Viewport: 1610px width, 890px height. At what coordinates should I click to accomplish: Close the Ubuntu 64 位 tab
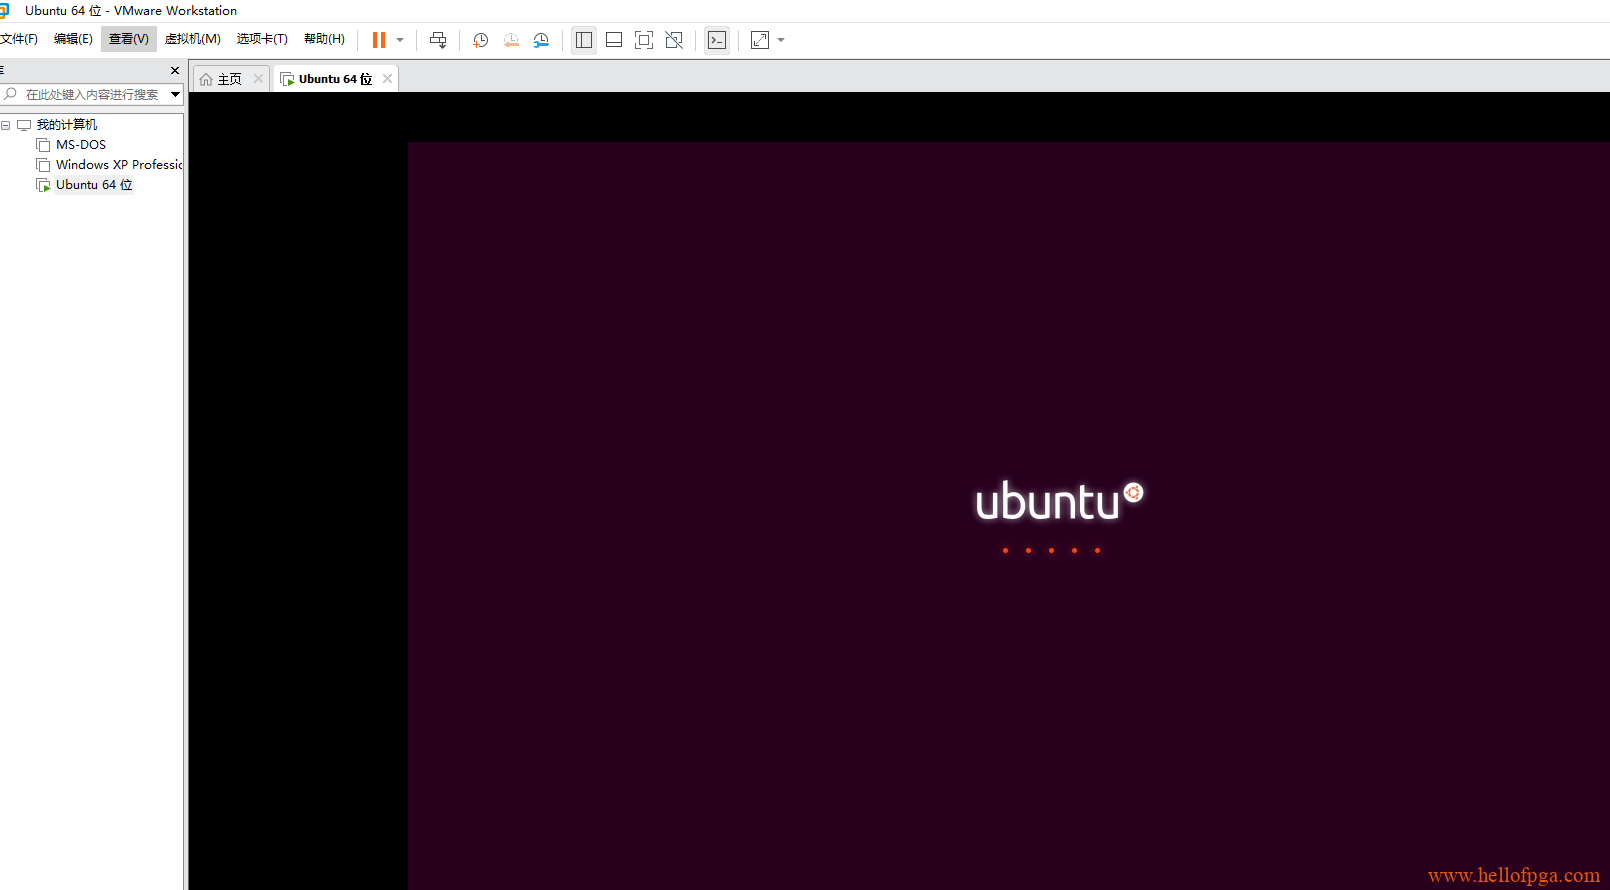387,79
